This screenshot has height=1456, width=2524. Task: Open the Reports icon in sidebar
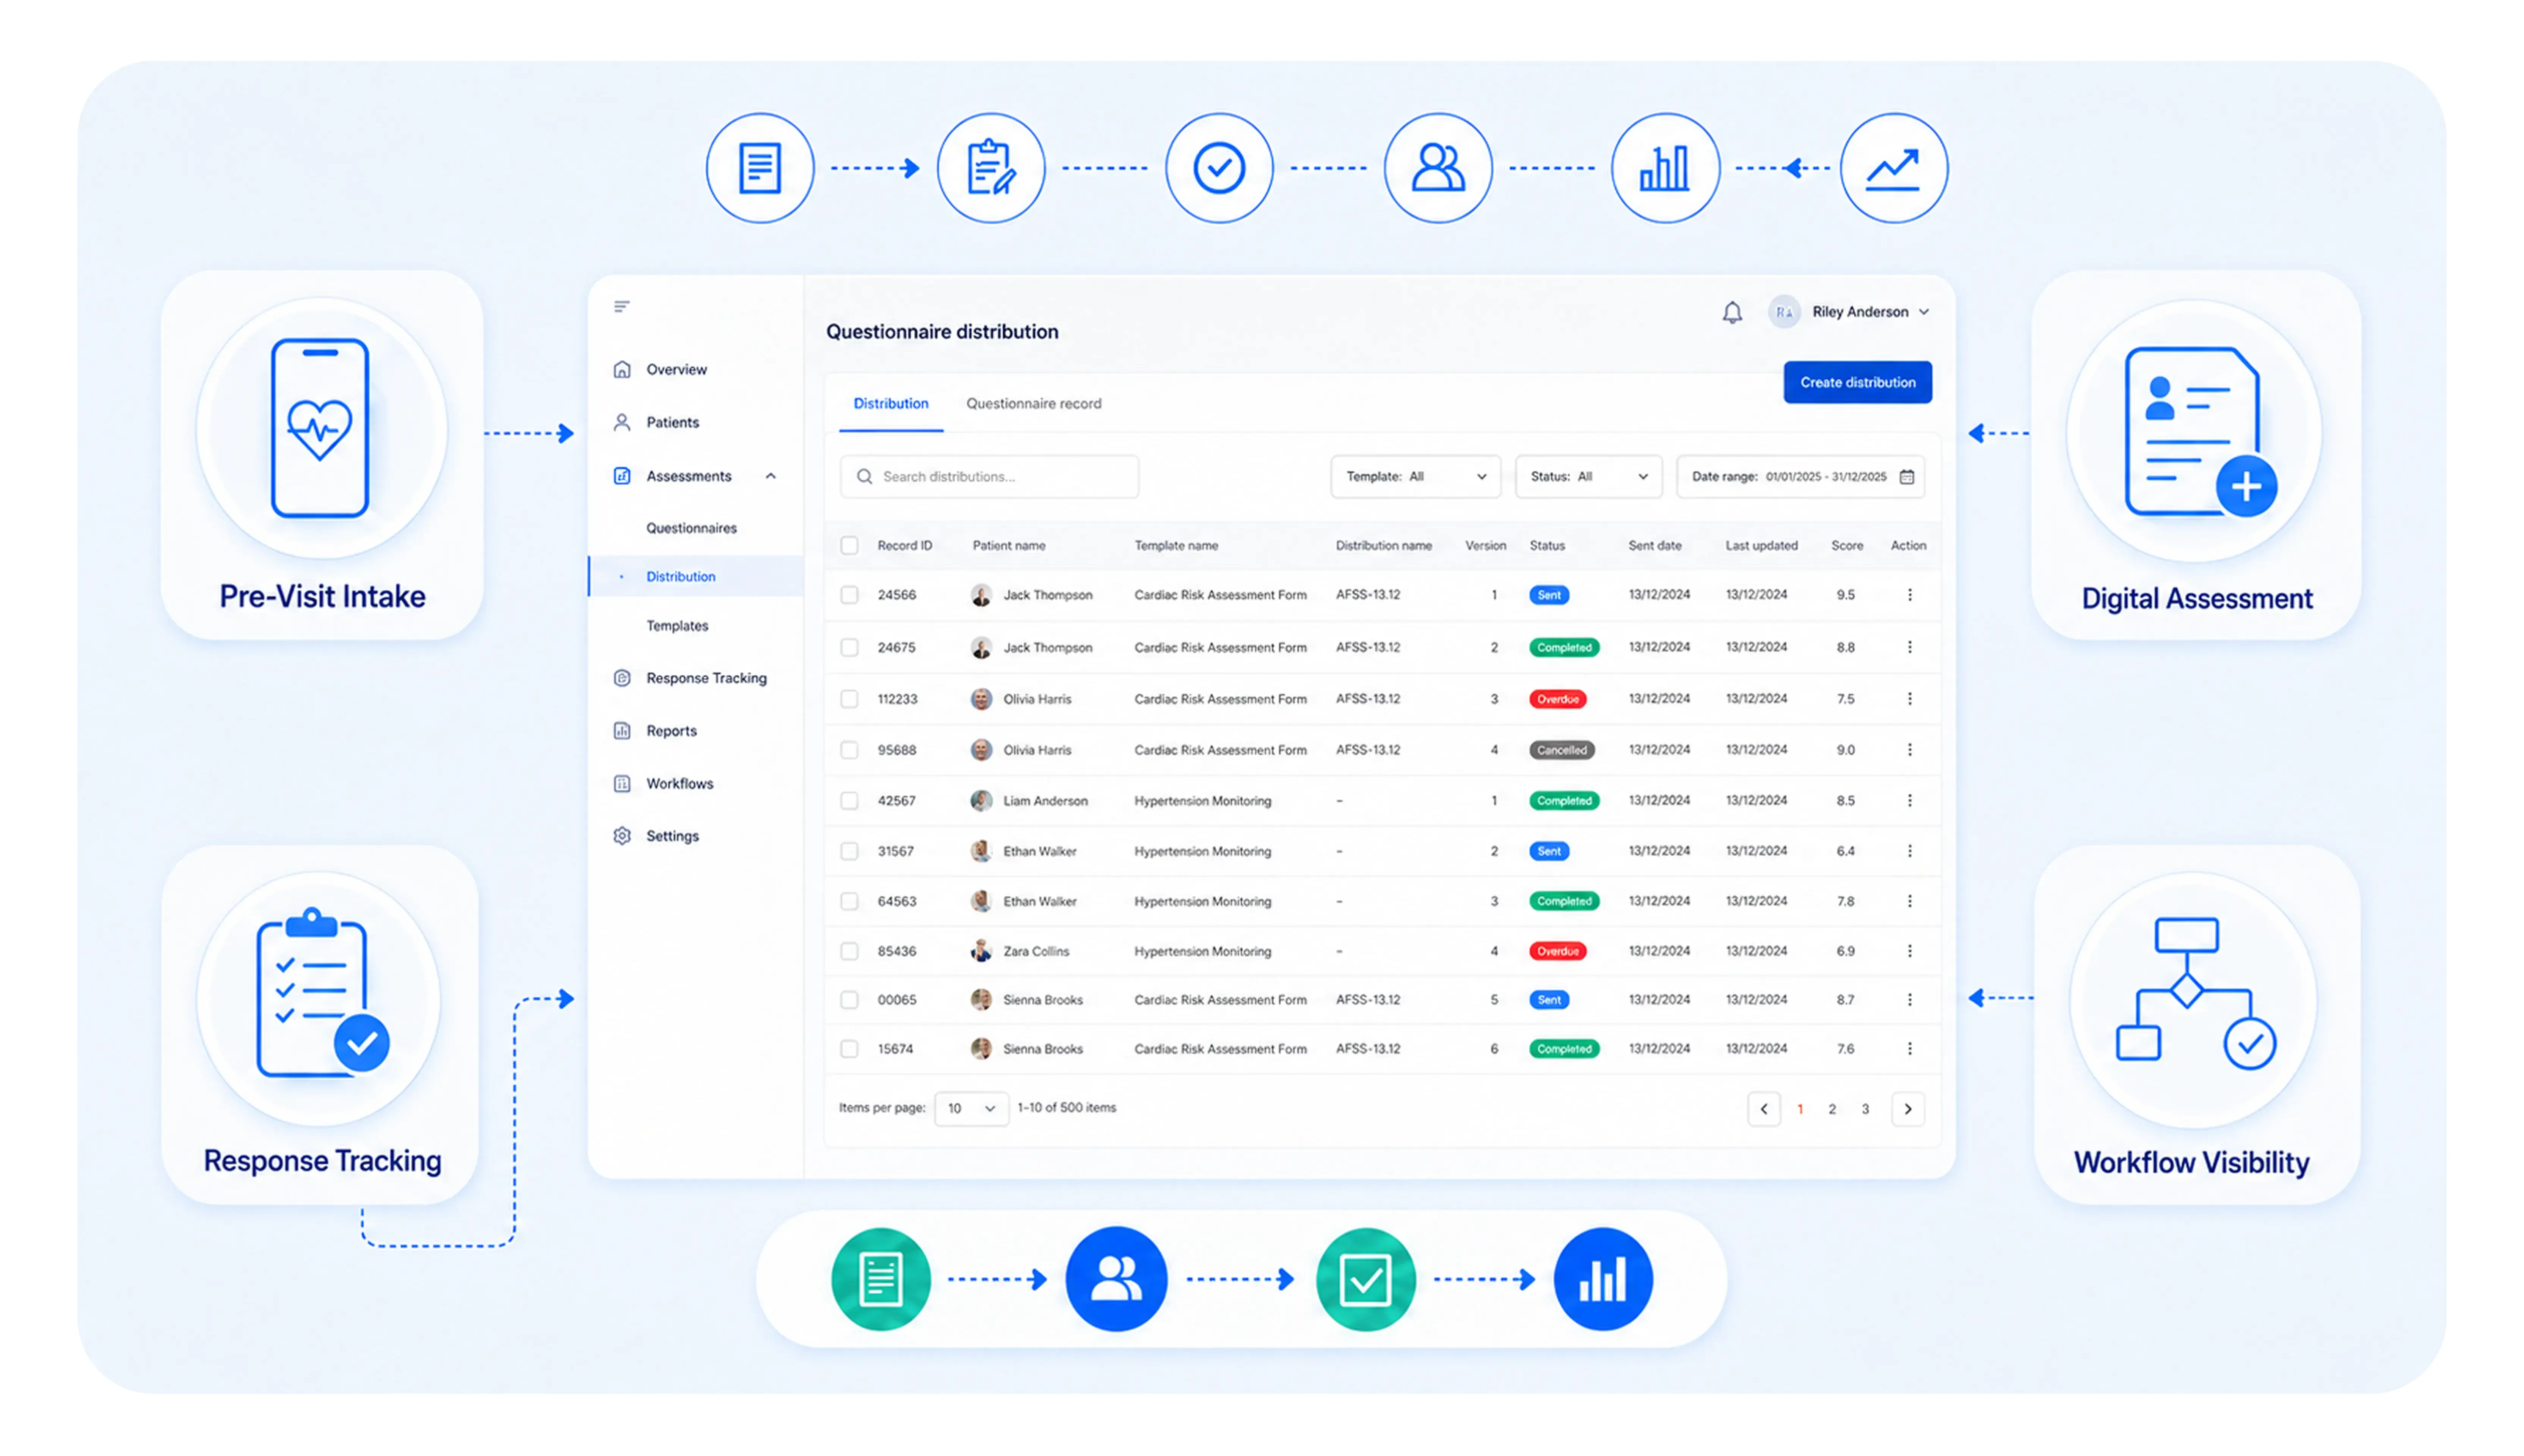coord(622,731)
